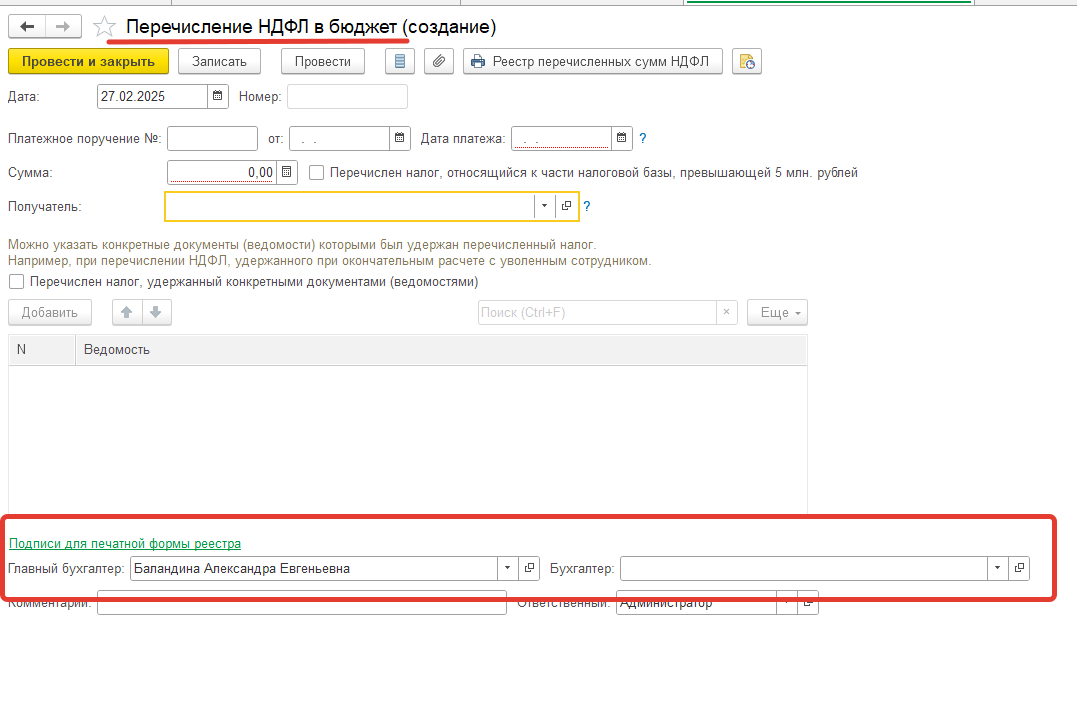Open Подписи для печатной формы реестра link
Image resolution: width=1077 pixels, height=707 pixels.
tap(125, 543)
